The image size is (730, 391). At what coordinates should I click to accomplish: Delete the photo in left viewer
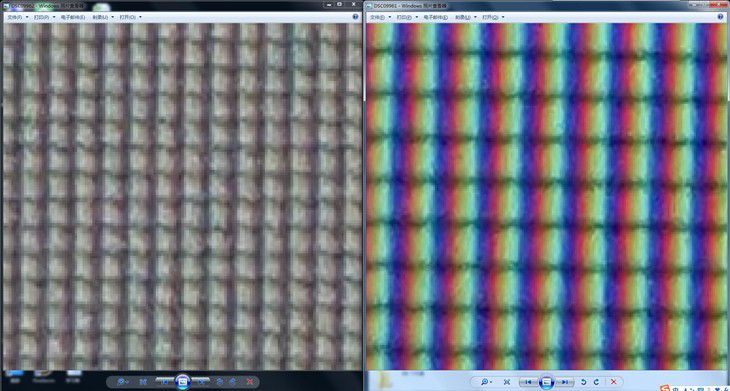tap(250, 382)
